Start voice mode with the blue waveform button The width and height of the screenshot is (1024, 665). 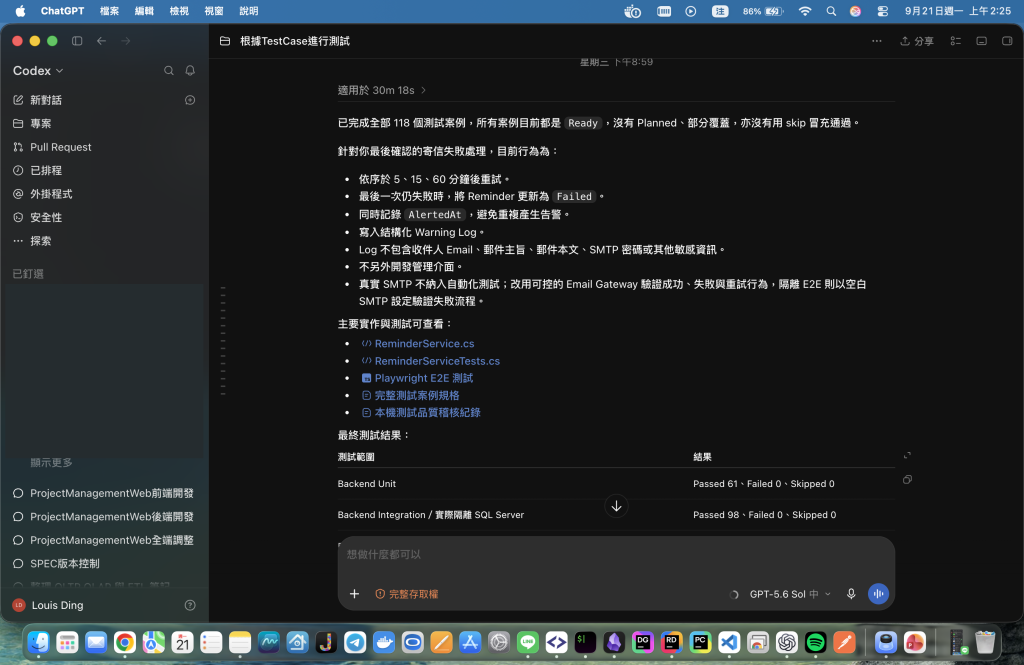[878, 594]
